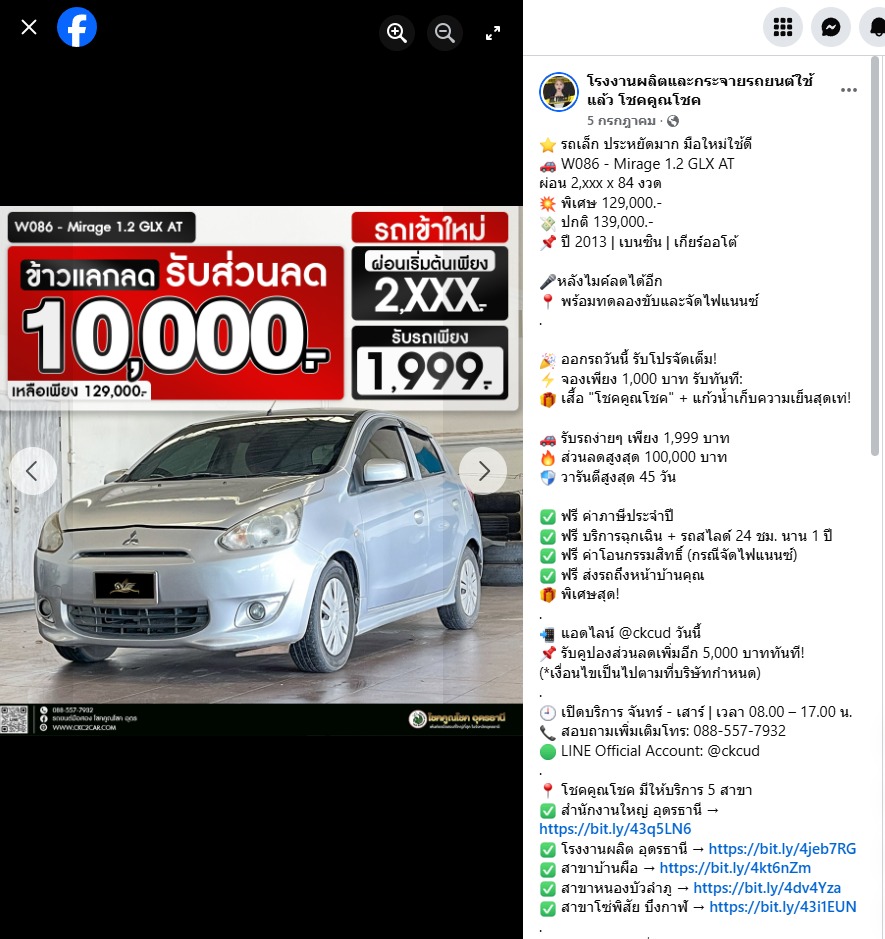The height and width of the screenshot is (939, 885).
Task: Open the link https://bit.ly/4jeb7RG
Action: click(782, 849)
